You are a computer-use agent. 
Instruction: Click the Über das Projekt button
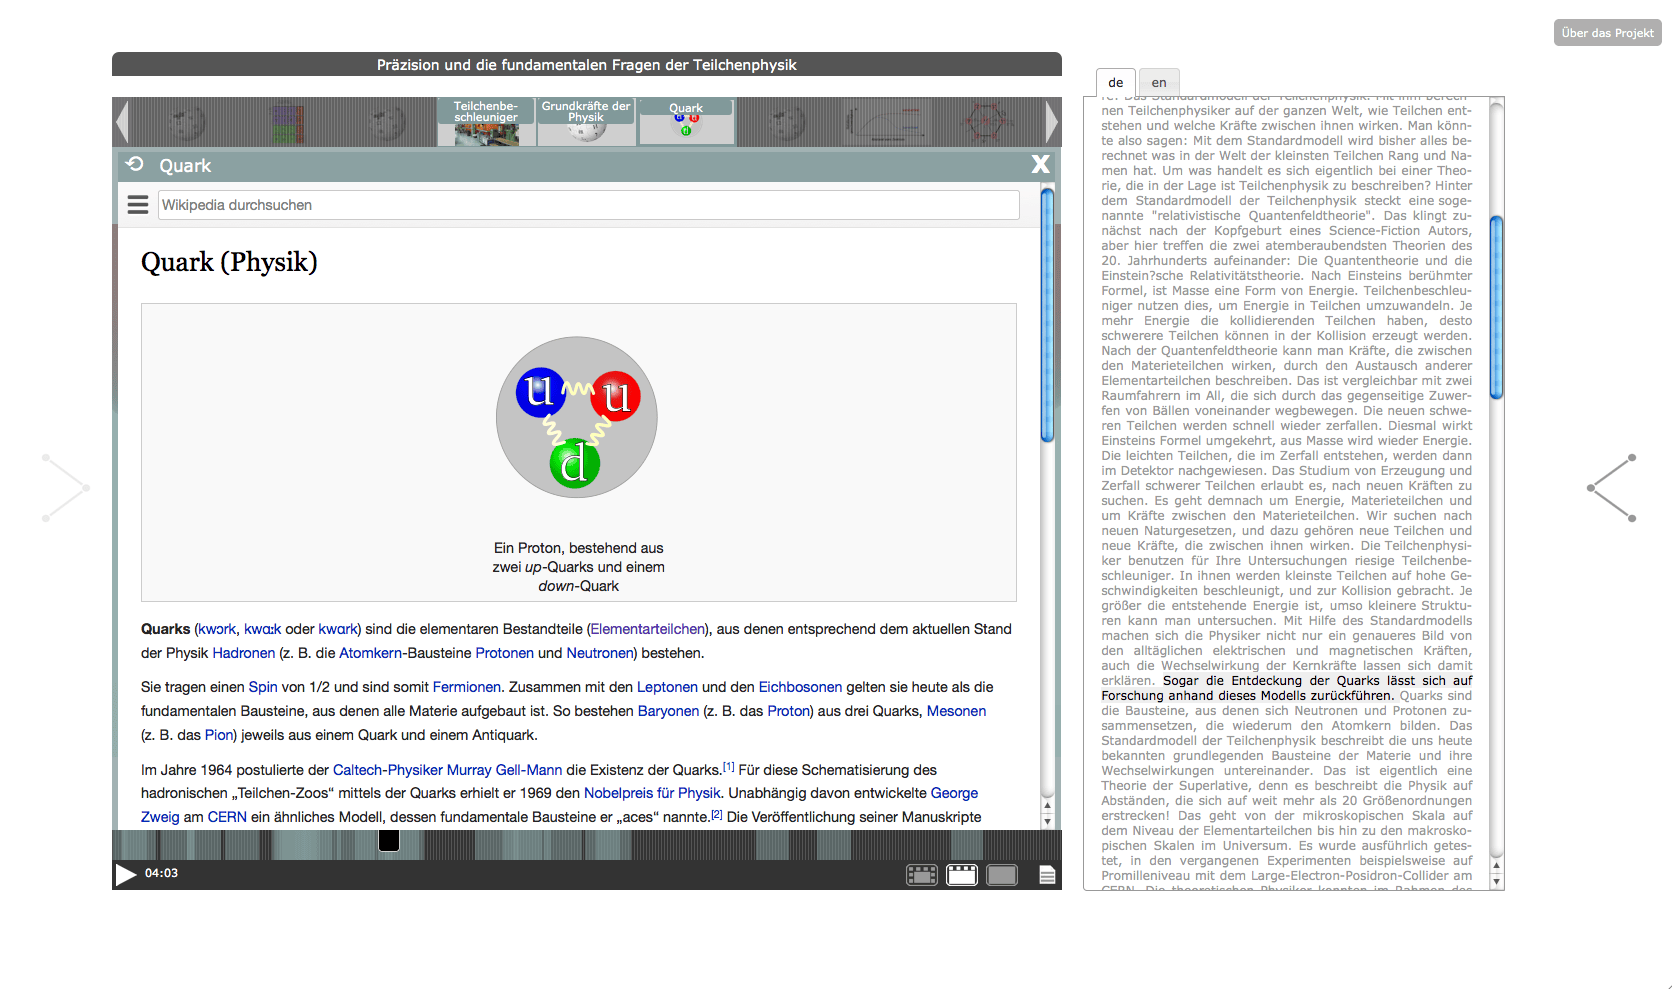[x=1607, y=33]
